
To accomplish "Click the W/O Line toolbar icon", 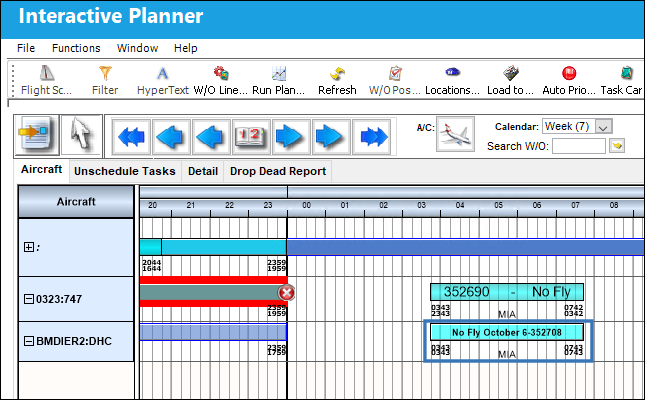I will (x=221, y=73).
